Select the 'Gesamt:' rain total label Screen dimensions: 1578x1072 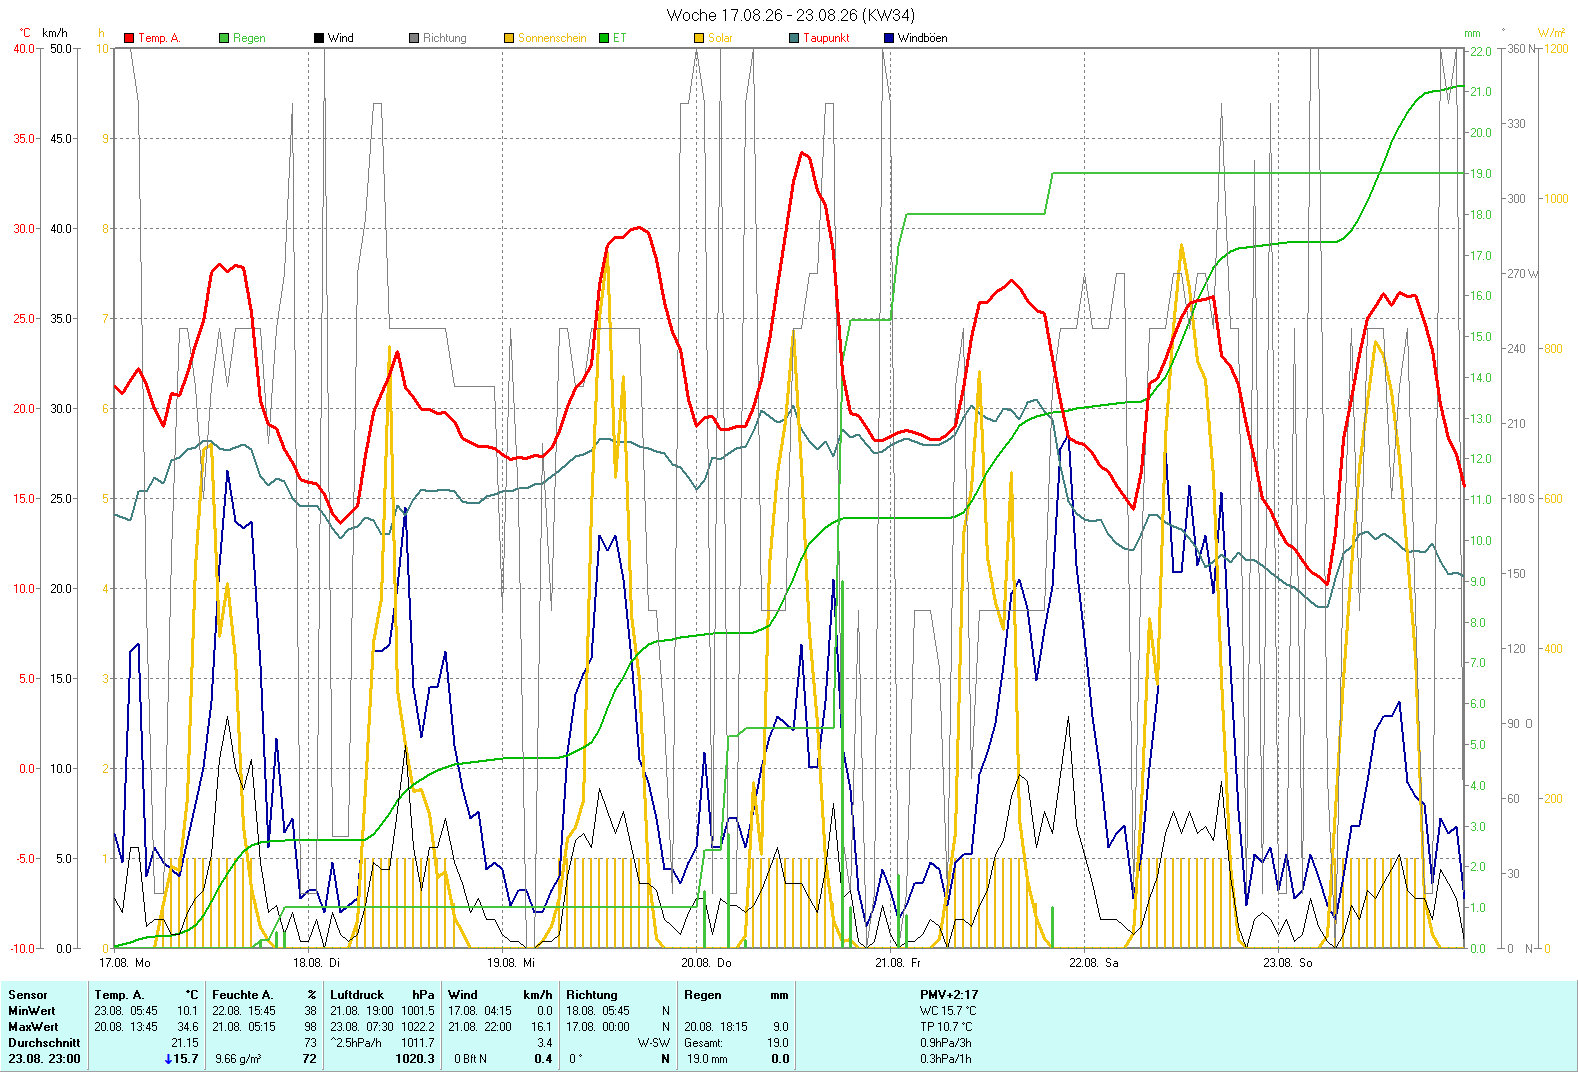tap(704, 1043)
